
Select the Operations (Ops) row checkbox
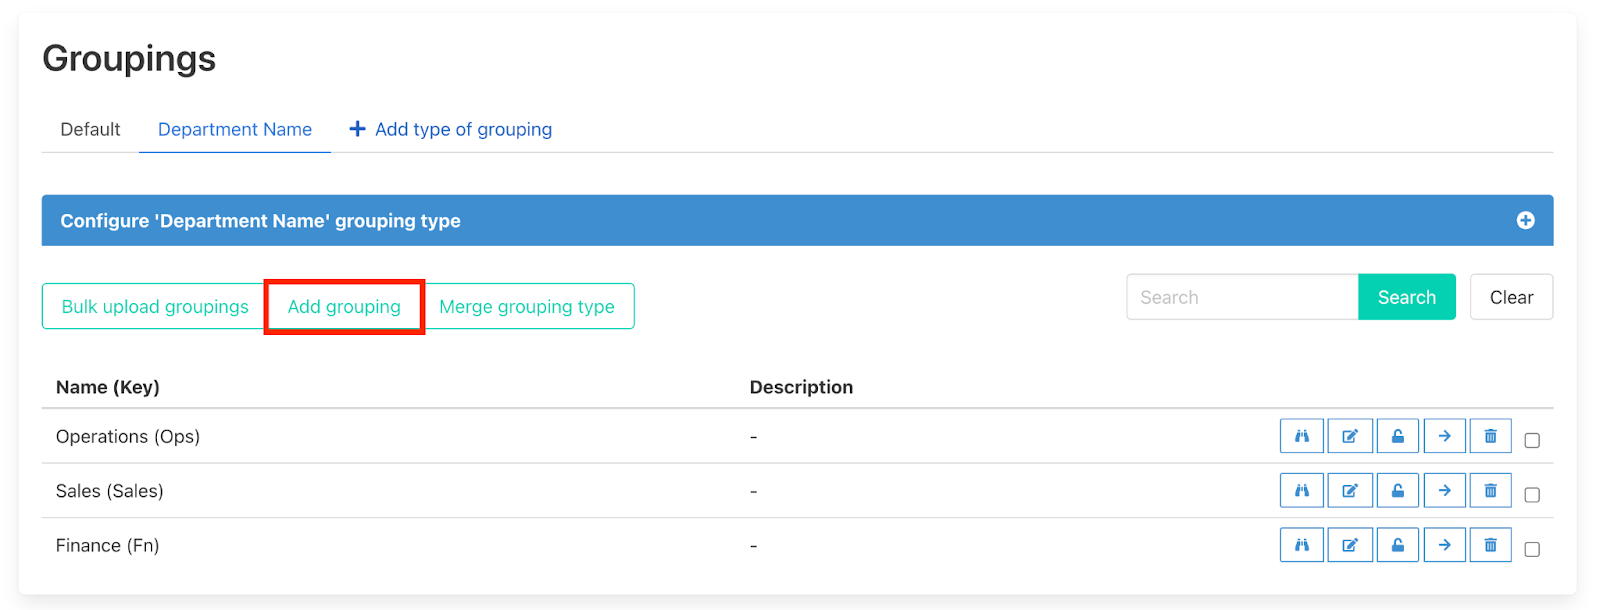click(x=1531, y=440)
